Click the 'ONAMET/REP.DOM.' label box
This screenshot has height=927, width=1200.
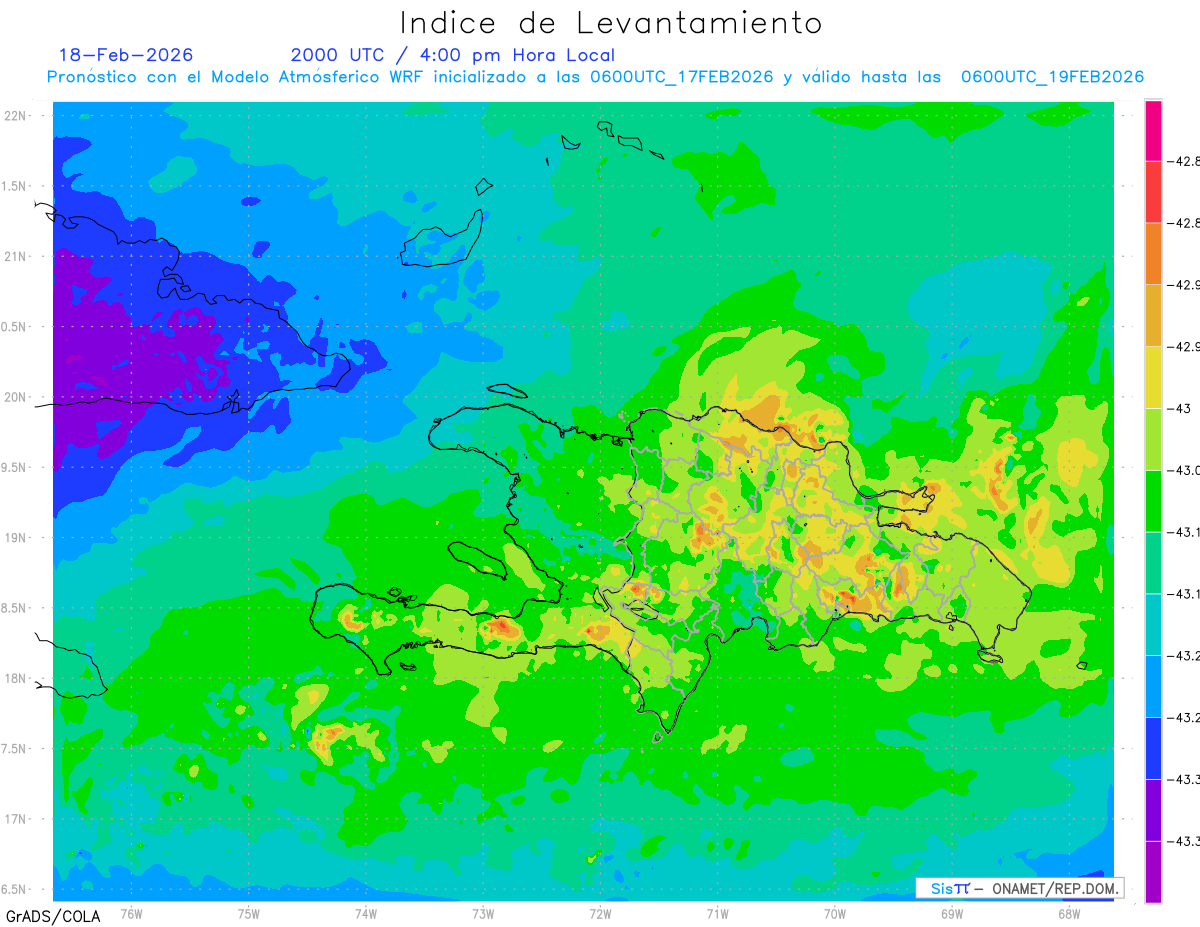click(1020, 888)
